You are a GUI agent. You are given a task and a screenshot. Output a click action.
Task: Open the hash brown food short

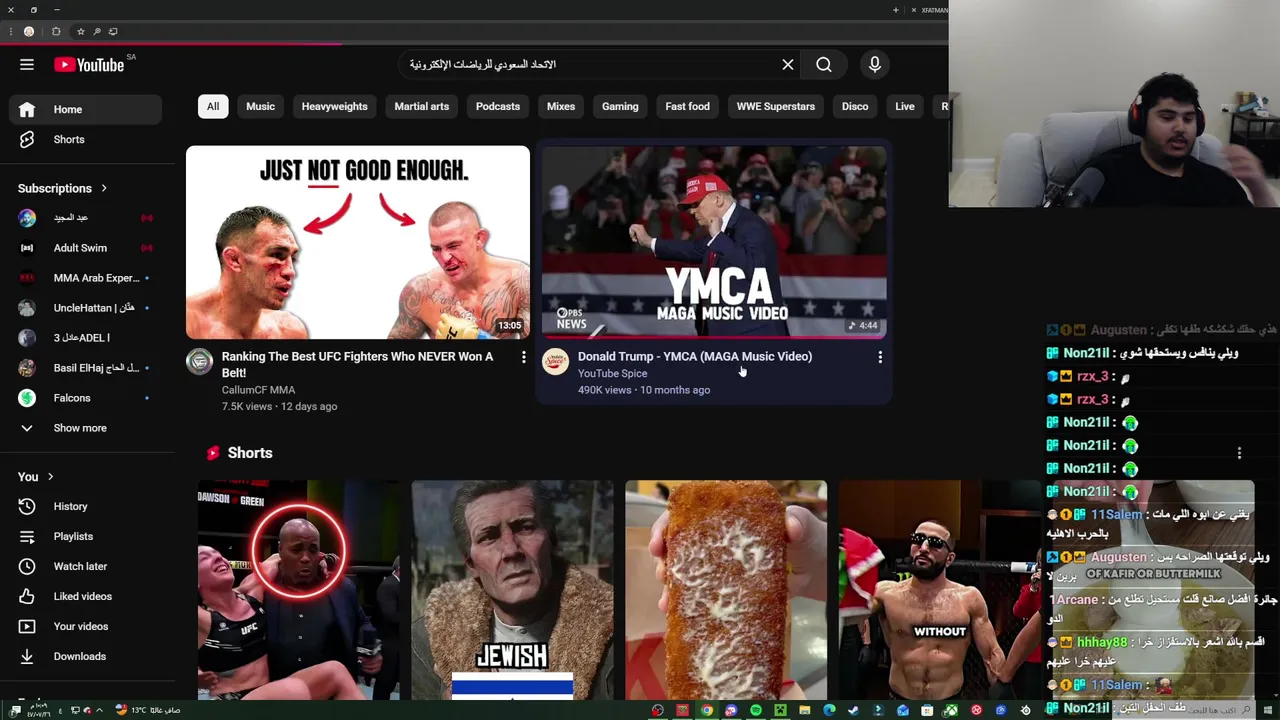tap(726, 590)
